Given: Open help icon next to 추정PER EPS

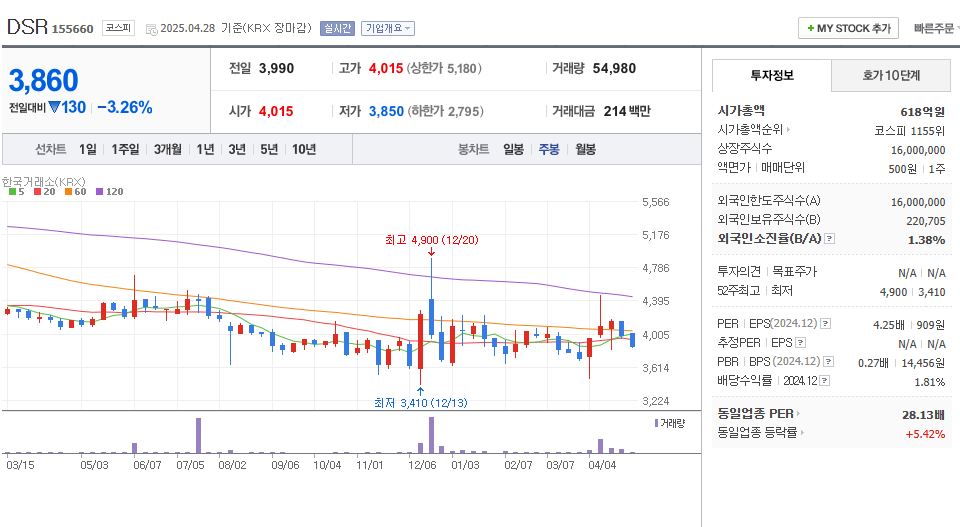Looking at the screenshot, I should [x=800, y=343].
